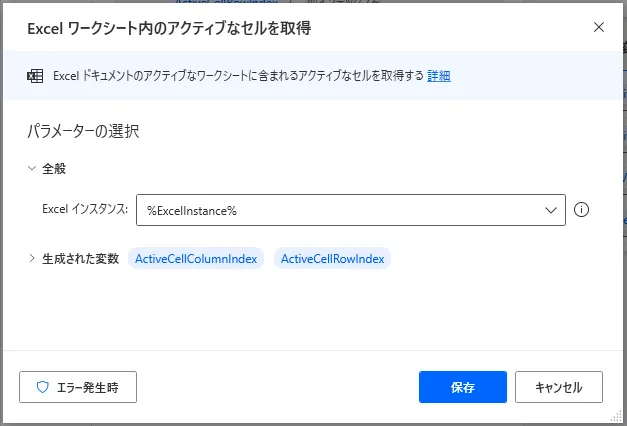This screenshot has height=426, width=627.
Task: Click the Excel icon in the info banner
Action: pyautogui.click(x=35, y=76)
